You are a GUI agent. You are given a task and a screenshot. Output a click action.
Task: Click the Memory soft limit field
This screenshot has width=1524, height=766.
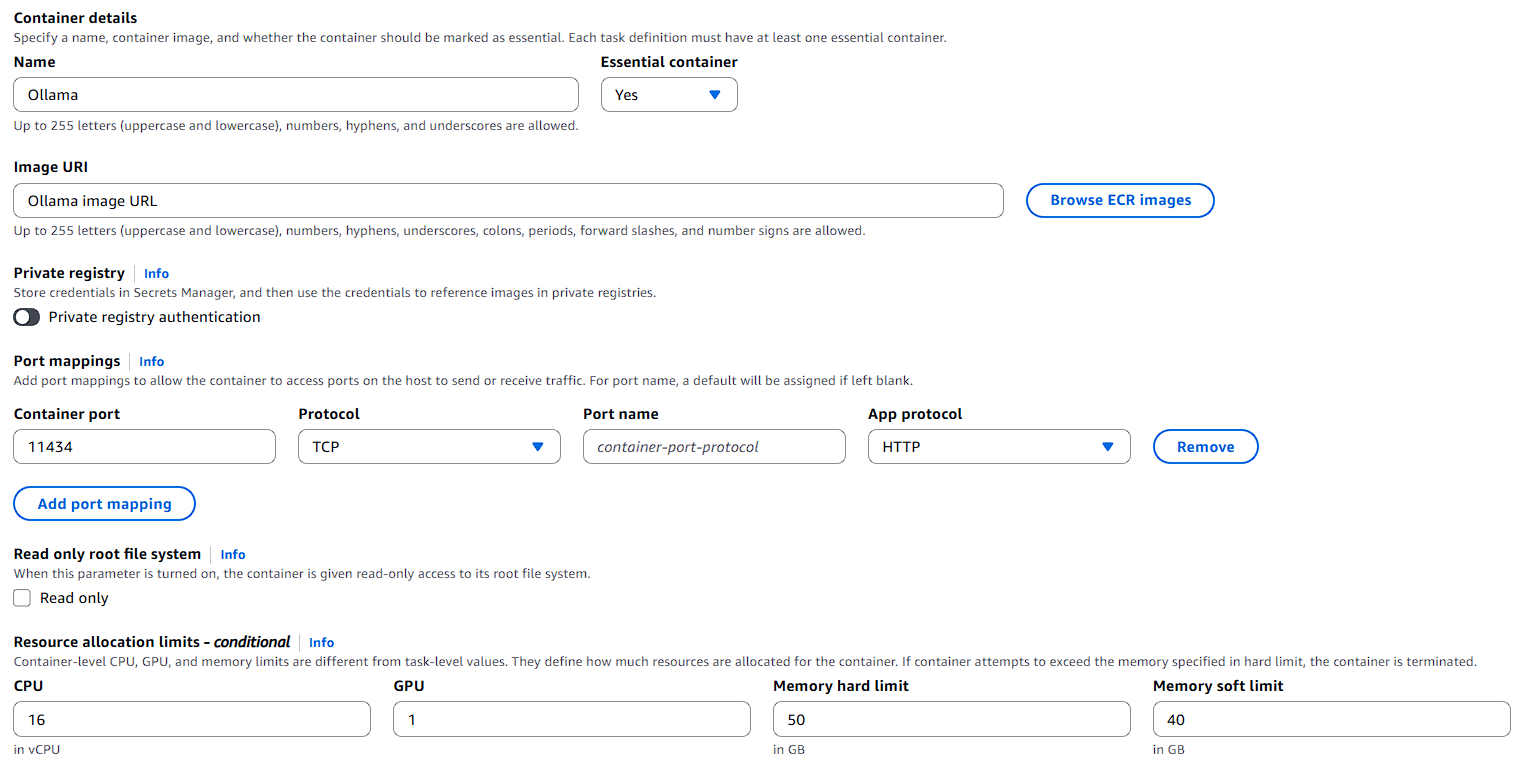pos(1331,719)
